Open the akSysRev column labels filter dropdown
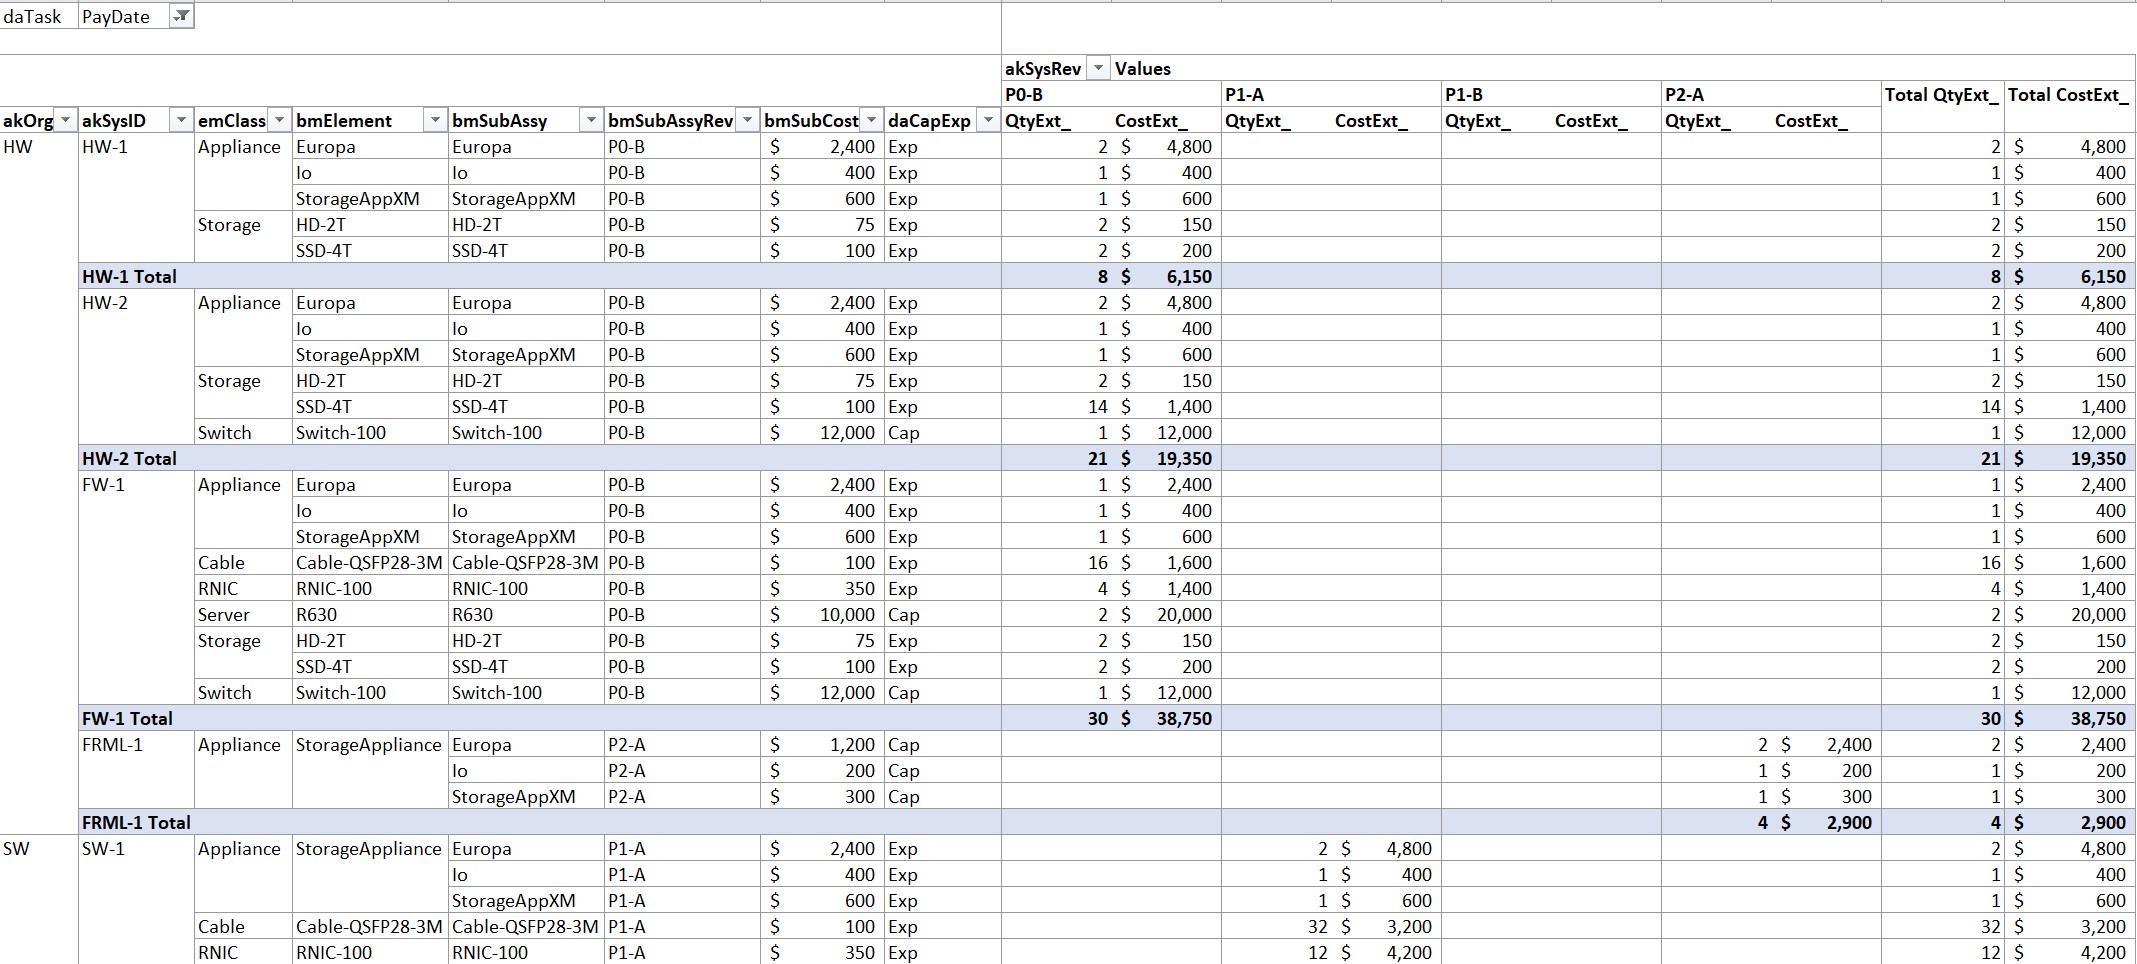Viewport: 2137px width, 964px height. click(x=1097, y=68)
